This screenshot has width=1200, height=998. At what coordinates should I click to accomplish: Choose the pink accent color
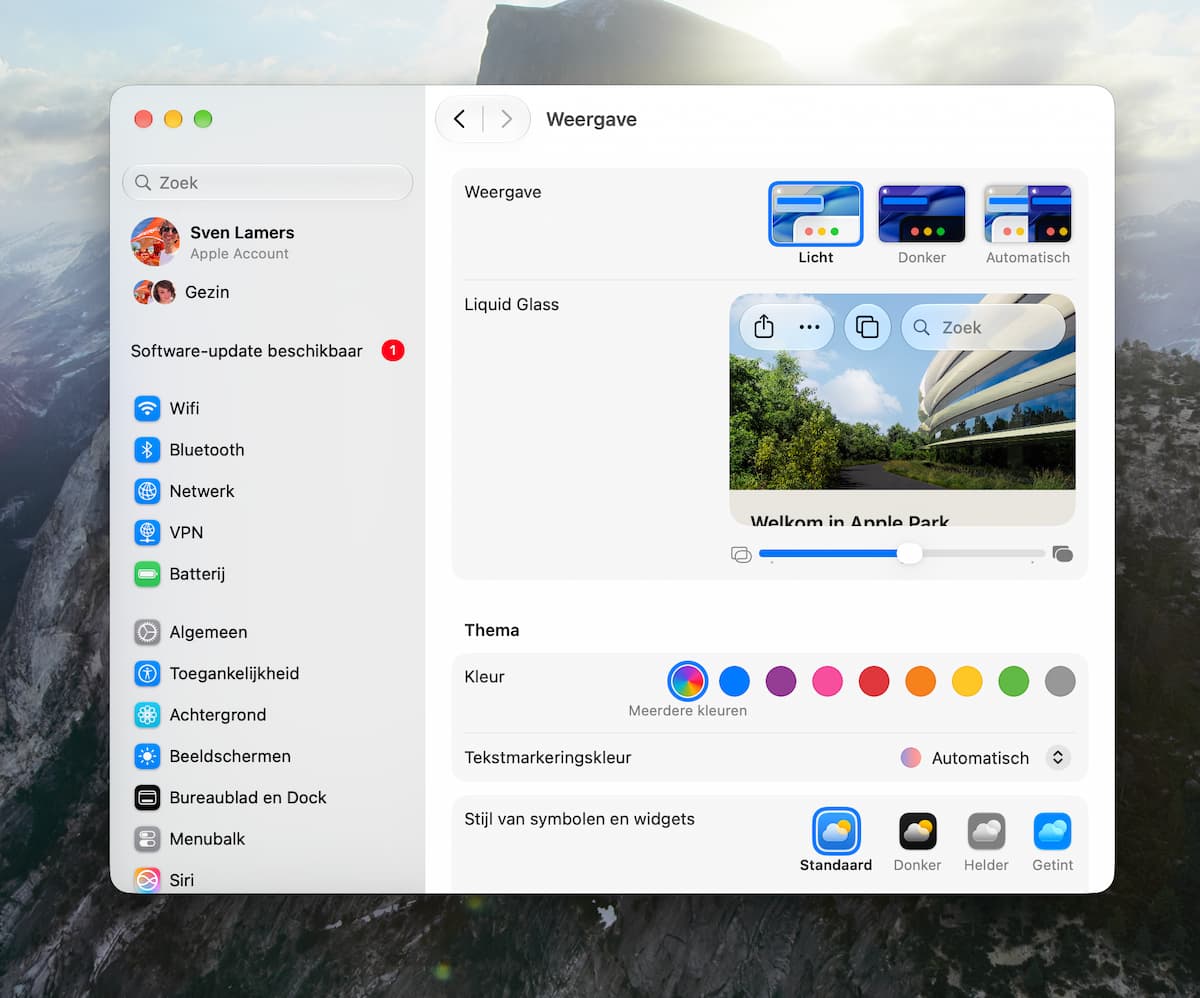(x=827, y=682)
